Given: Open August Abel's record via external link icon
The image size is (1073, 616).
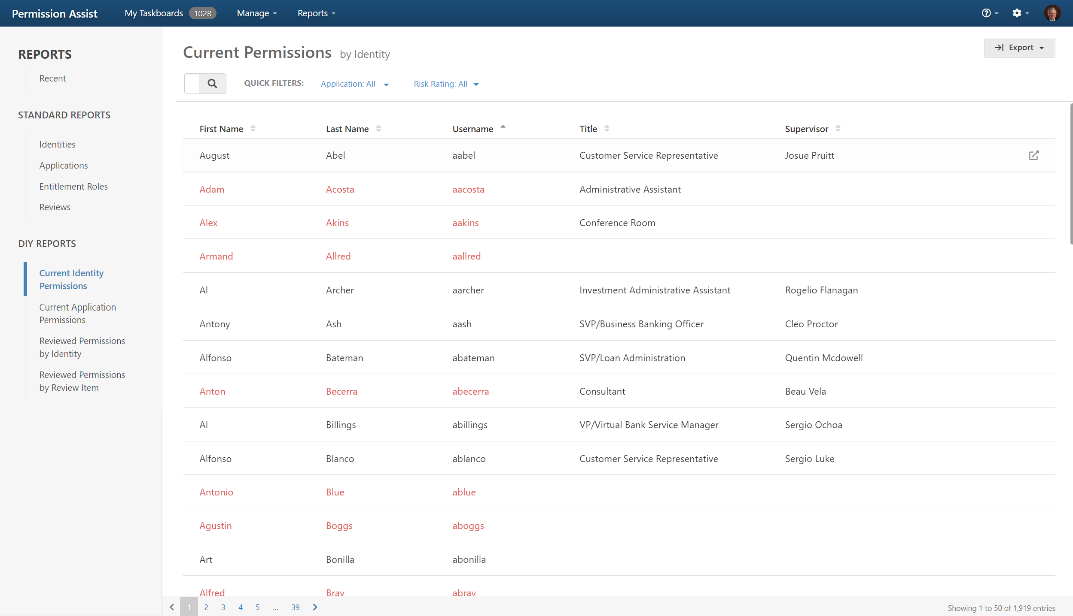Looking at the screenshot, I should click(x=1033, y=156).
